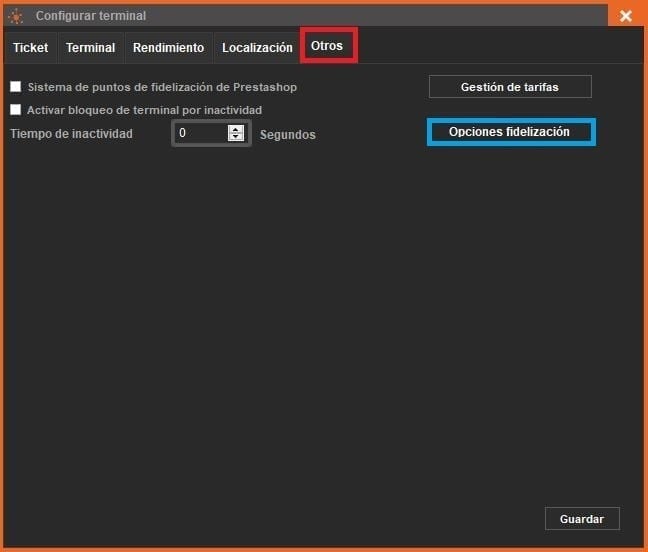Open Gestión de tarifas

510,87
